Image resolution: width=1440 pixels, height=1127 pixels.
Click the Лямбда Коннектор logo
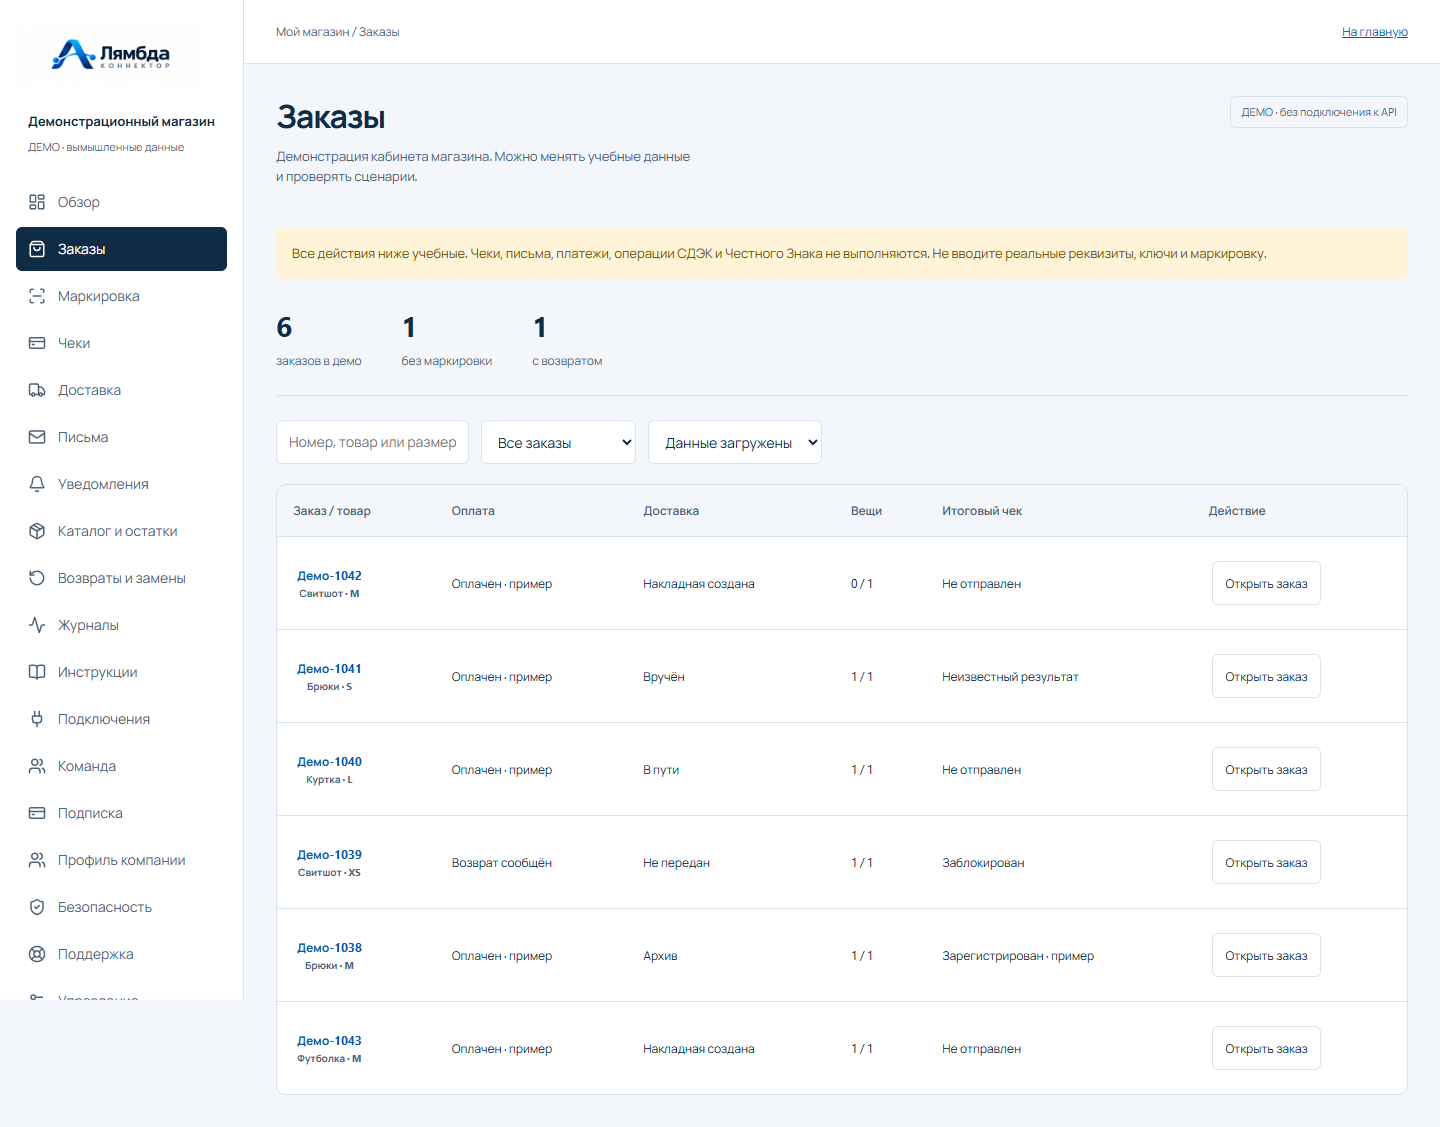coord(111,55)
